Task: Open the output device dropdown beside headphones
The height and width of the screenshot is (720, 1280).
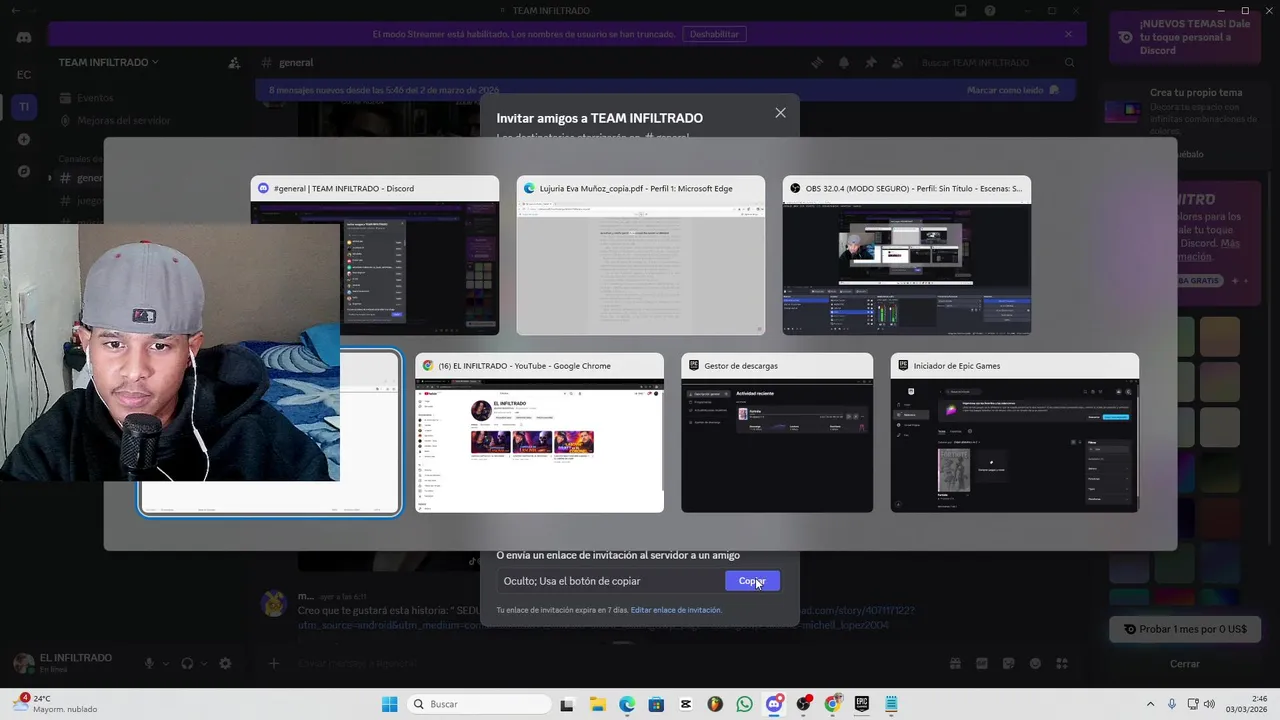Action: (x=203, y=663)
